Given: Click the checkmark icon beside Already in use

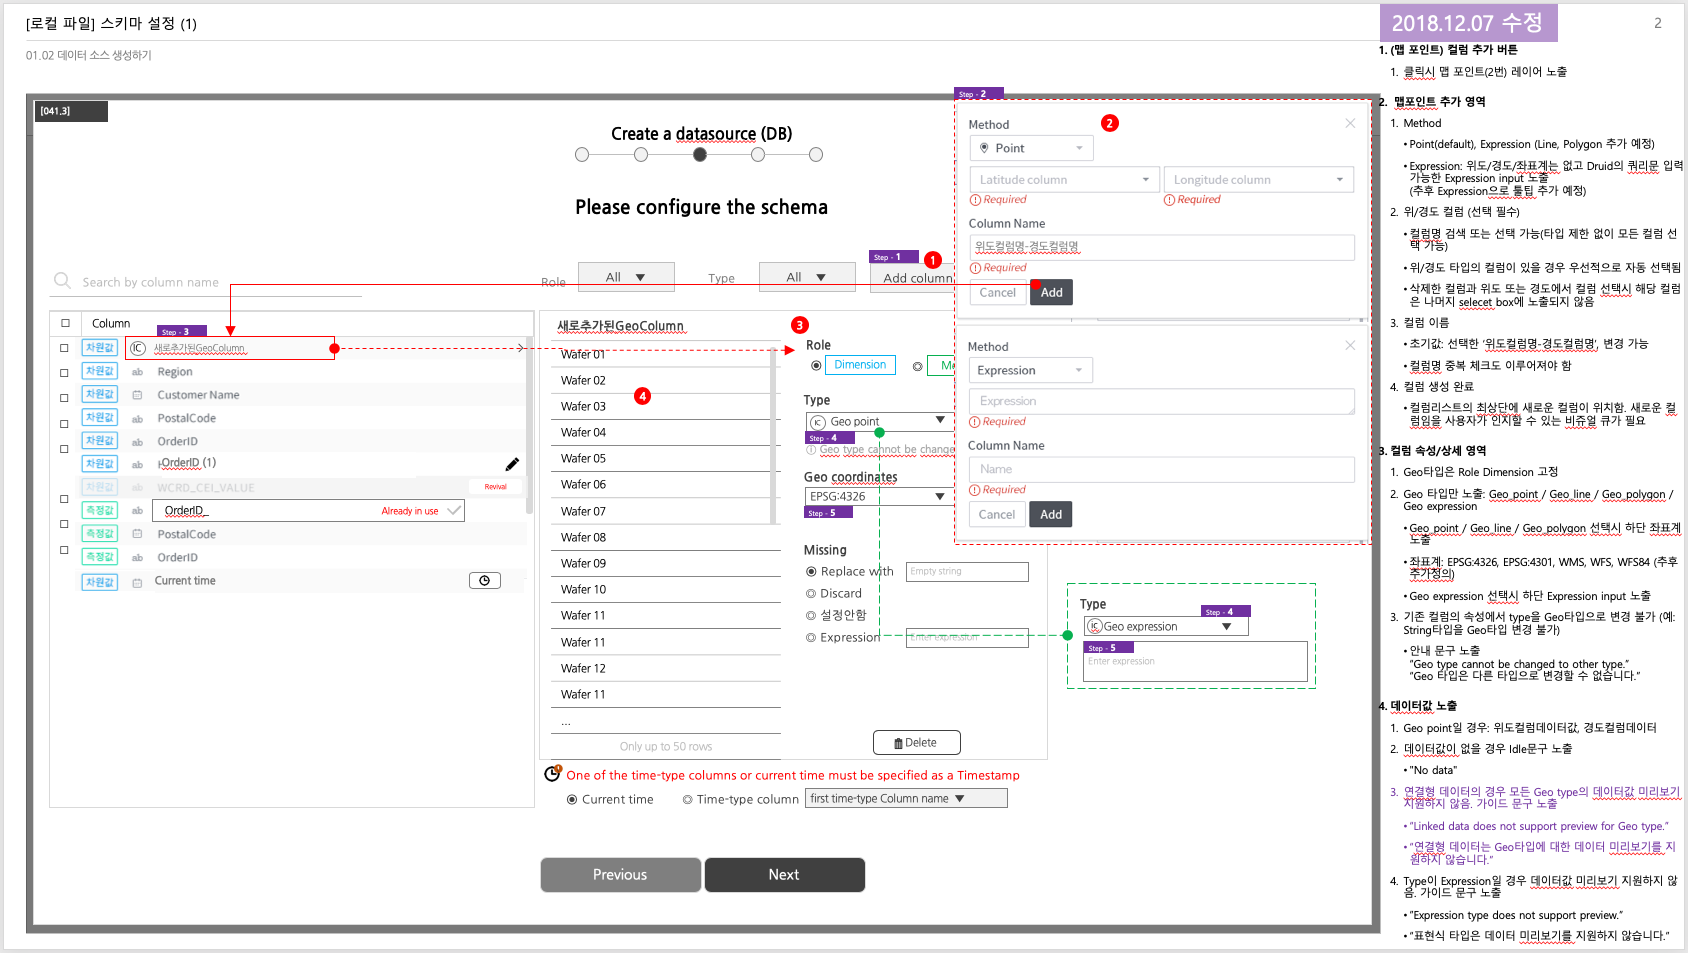Looking at the screenshot, I should [x=454, y=510].
